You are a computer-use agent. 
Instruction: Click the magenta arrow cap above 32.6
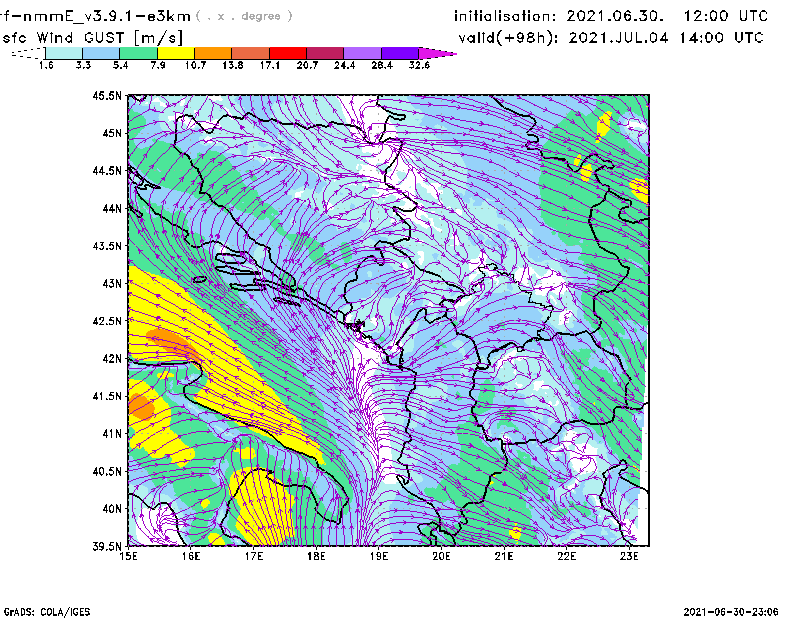436,53
